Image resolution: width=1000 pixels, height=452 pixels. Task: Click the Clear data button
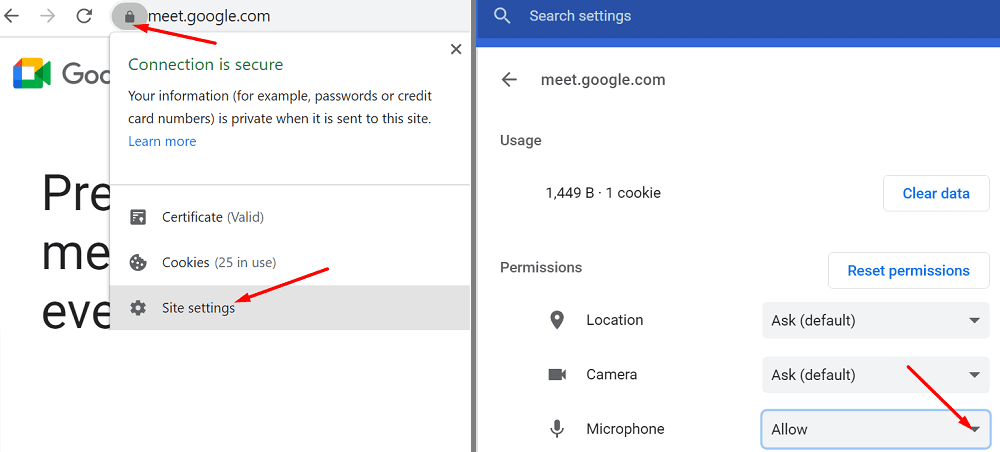[x=936, y=193]
